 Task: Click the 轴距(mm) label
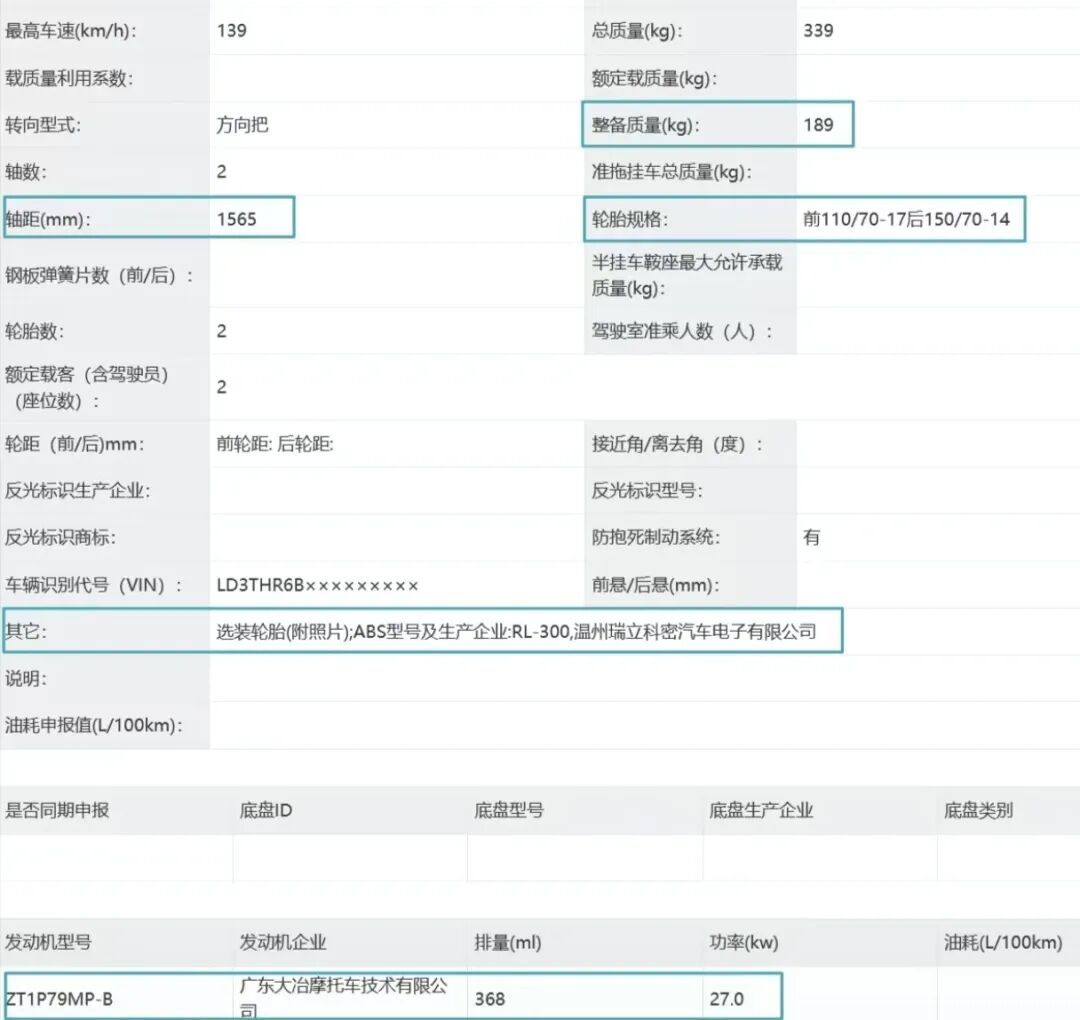coord(48,220)
